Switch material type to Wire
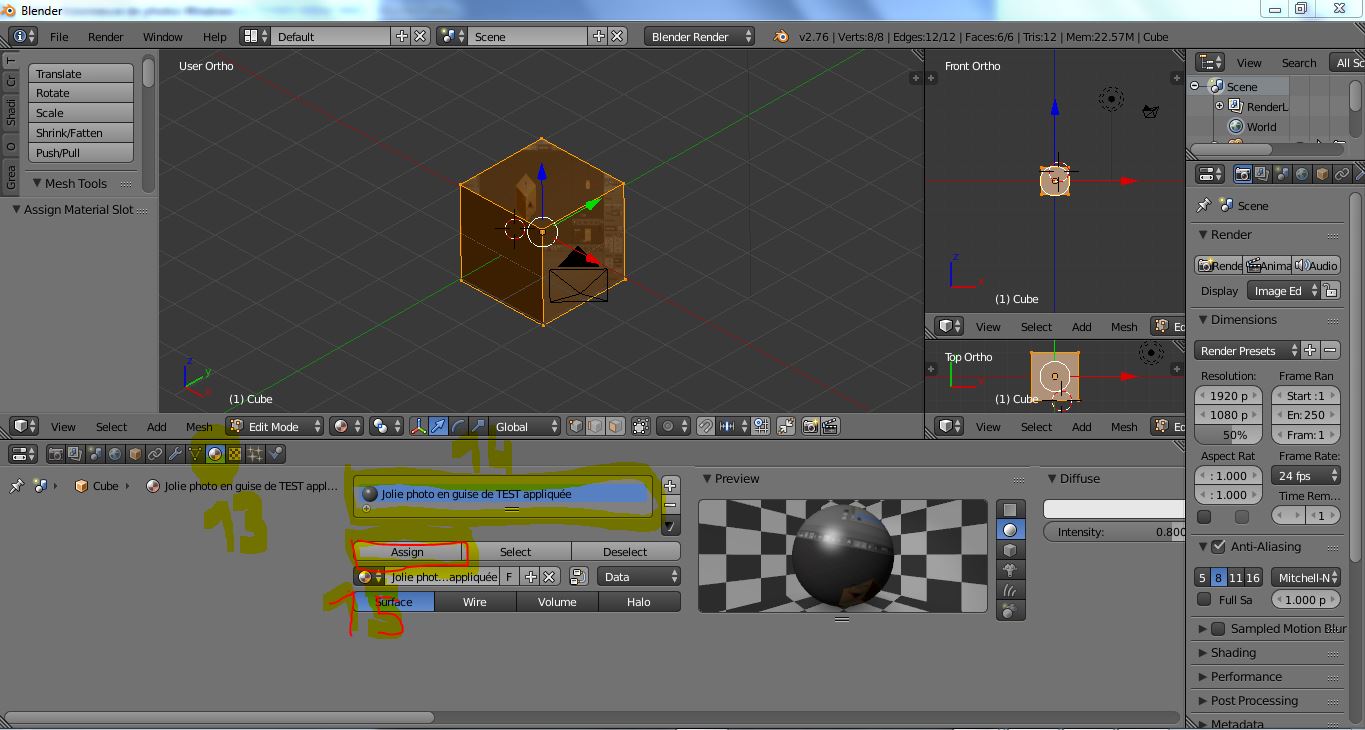Image resolution: width=1365 pixels, height=730 pixels. 475,602
